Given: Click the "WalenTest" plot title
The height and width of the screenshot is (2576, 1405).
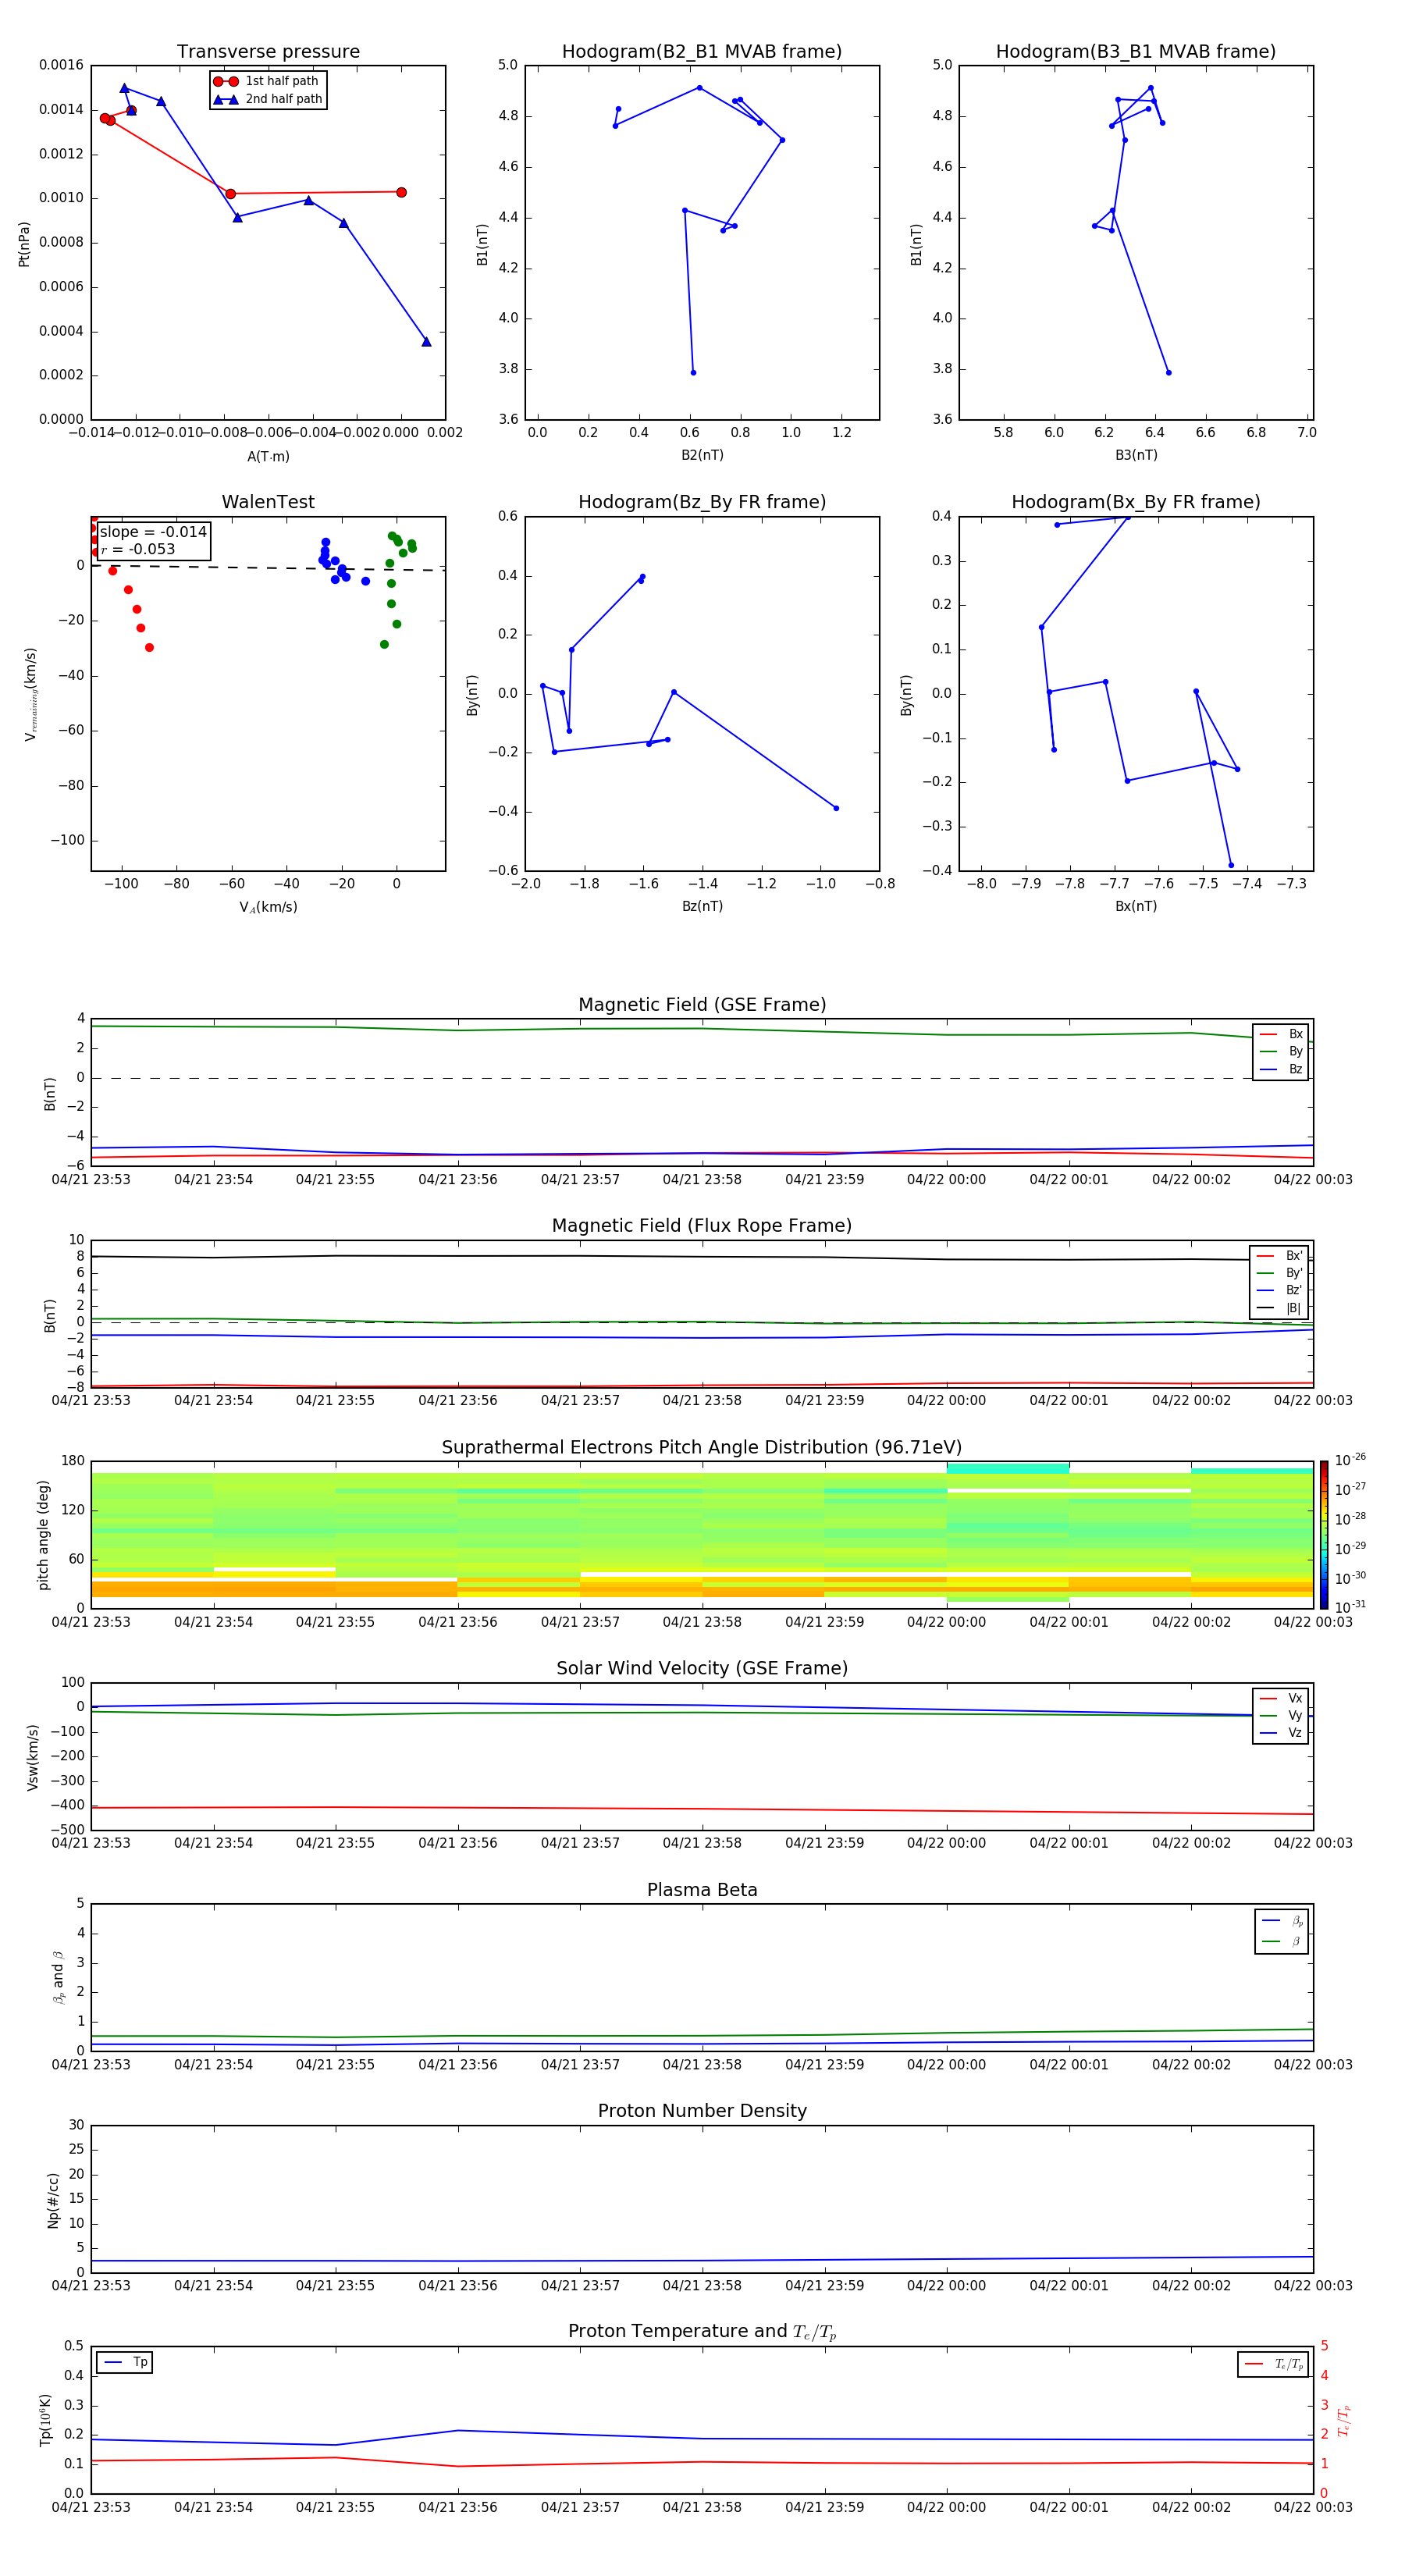Looking at the screenshot, I should click(x=268, y=502).
